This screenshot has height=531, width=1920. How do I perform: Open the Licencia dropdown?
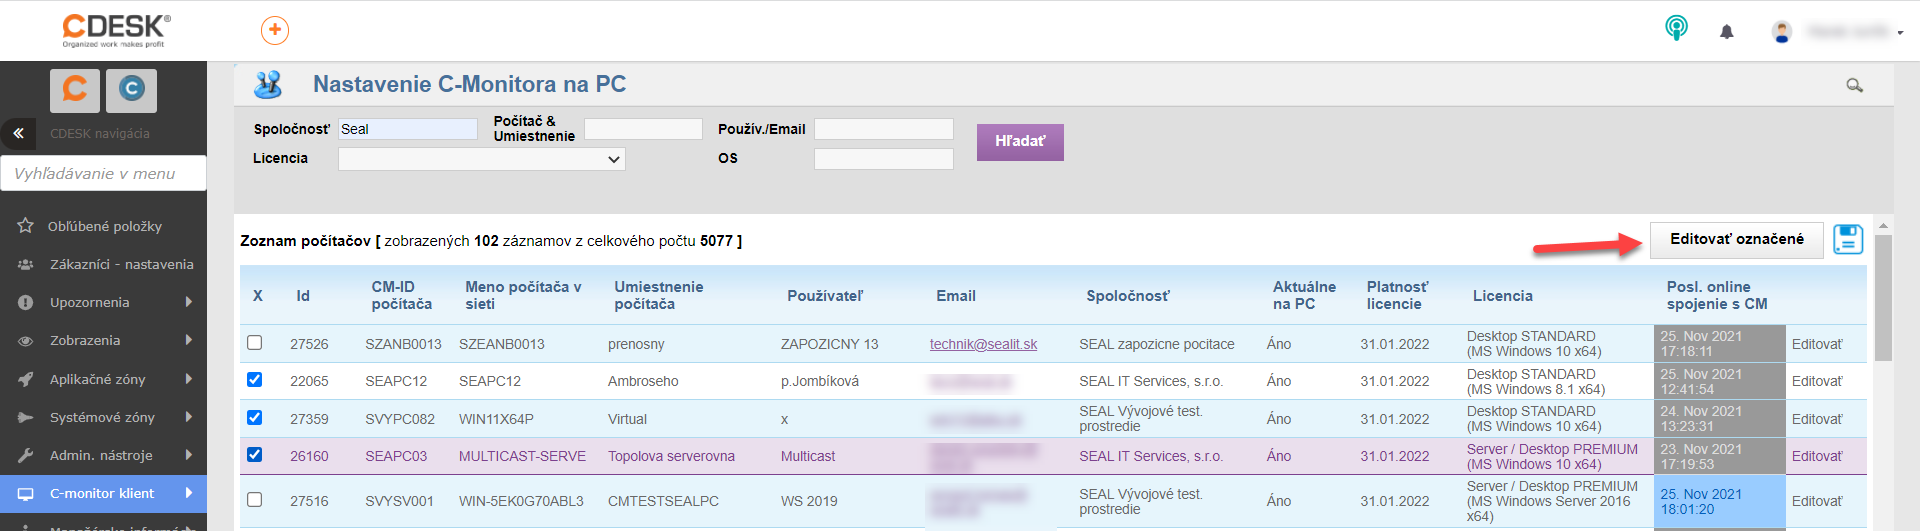482,159
